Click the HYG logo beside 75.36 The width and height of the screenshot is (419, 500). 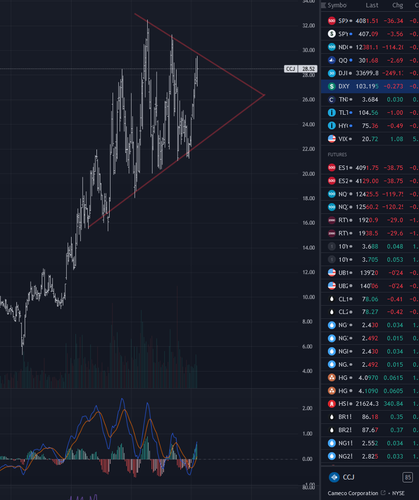[x=332, y=126]
